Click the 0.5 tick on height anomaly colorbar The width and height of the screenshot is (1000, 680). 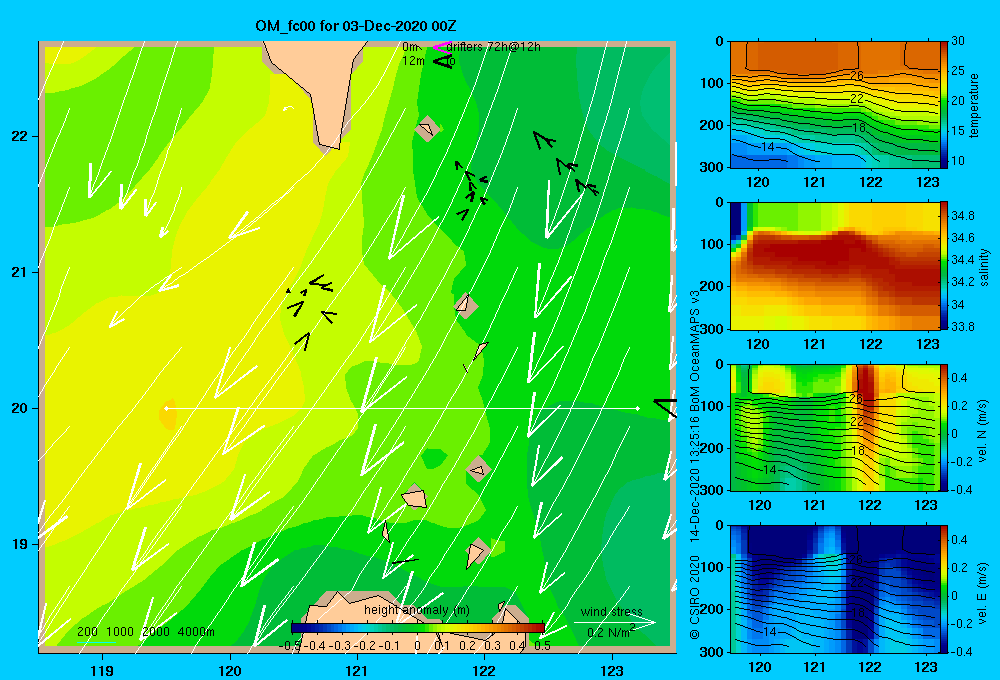point(543,646)
